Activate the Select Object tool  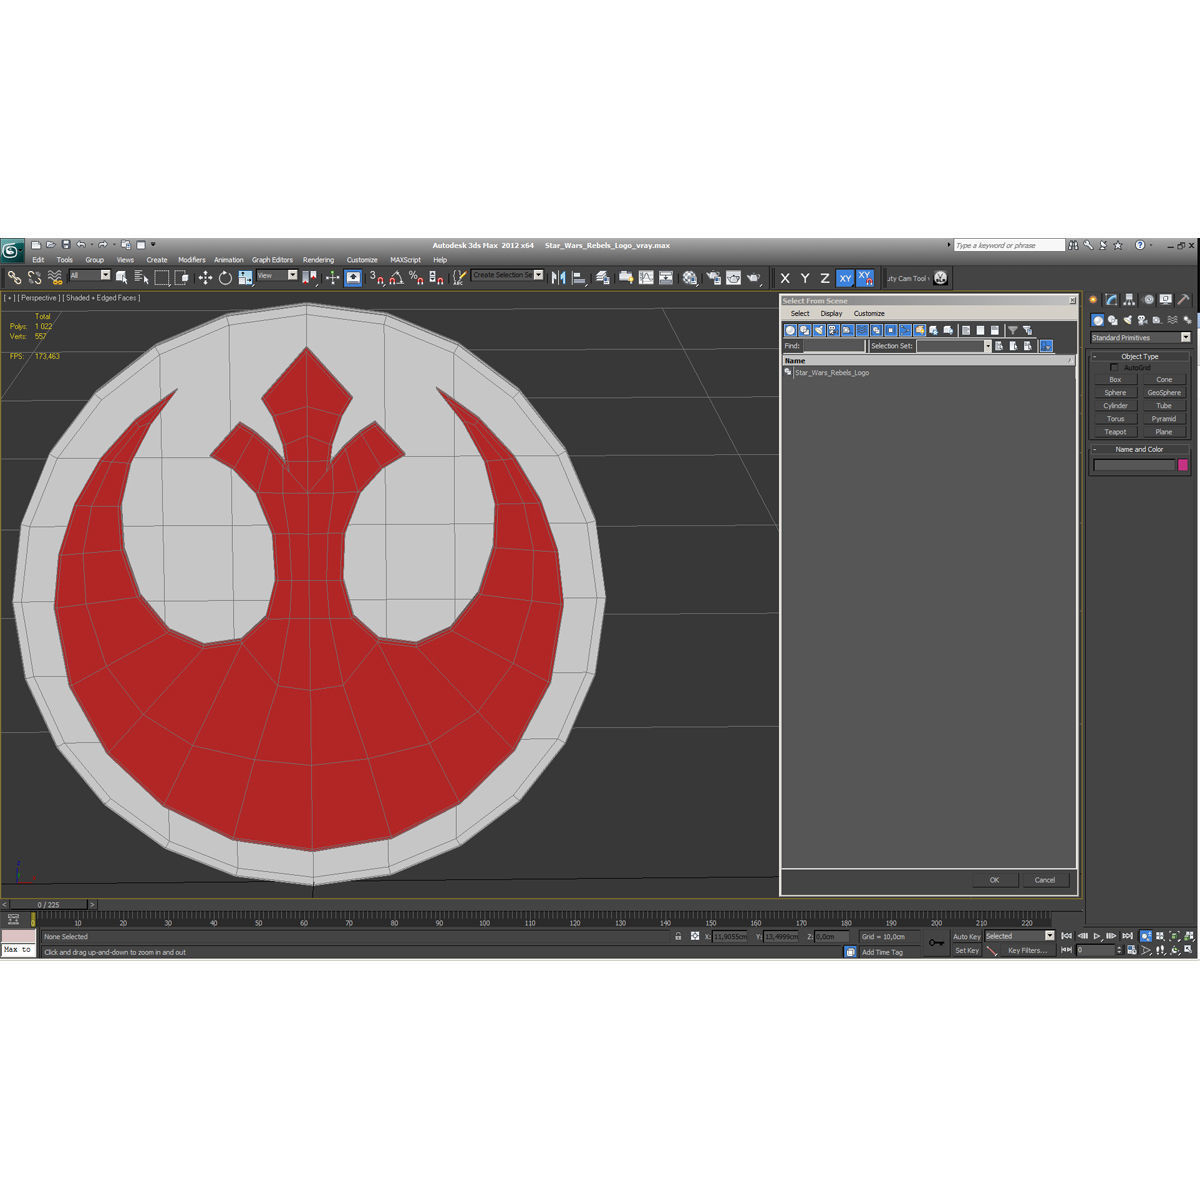click(121, 278)
